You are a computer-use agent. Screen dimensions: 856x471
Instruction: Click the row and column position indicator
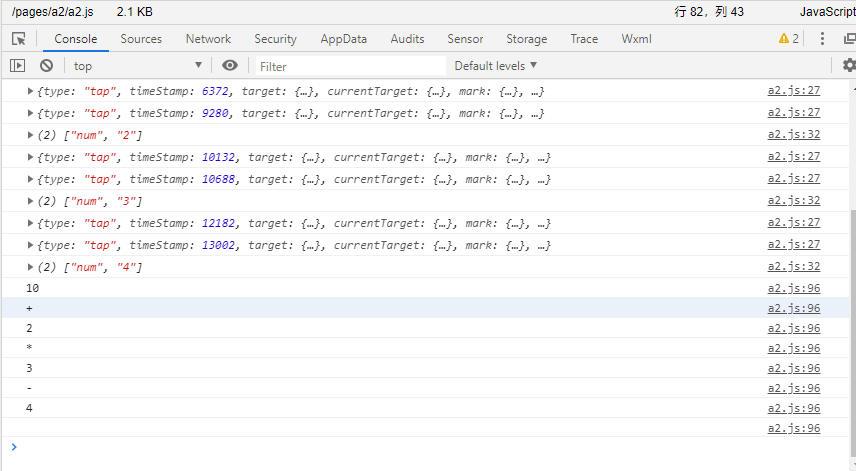pos(709,12)
